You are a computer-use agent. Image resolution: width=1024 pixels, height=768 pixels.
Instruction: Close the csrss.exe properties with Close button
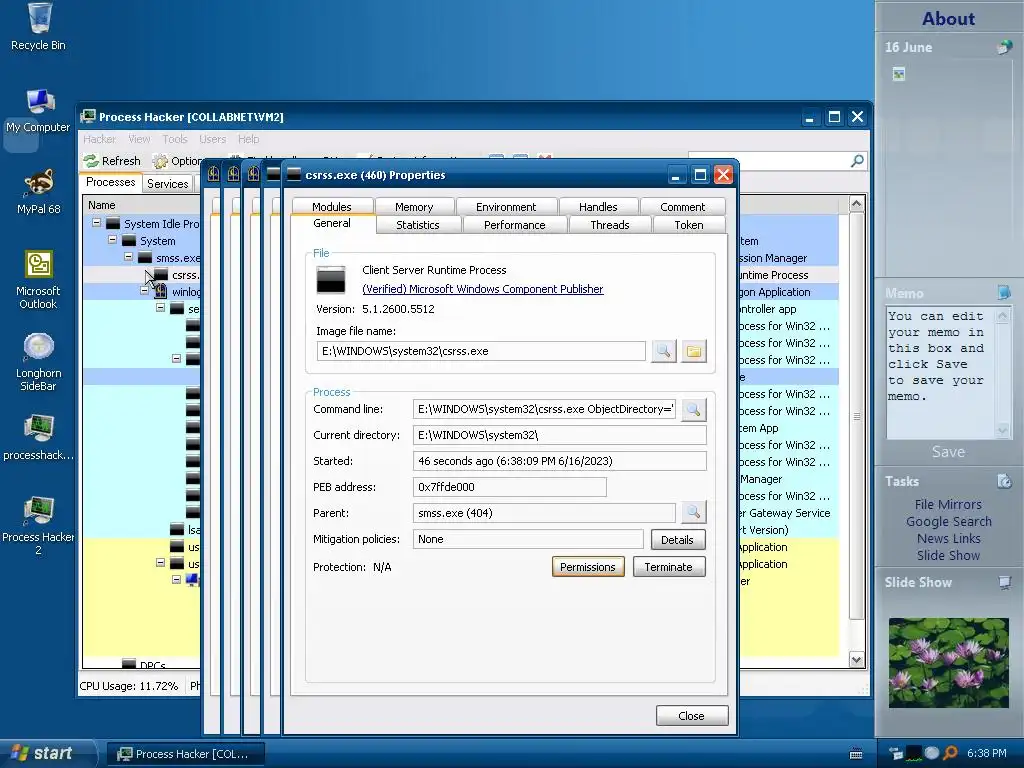[x=692, y=716]
